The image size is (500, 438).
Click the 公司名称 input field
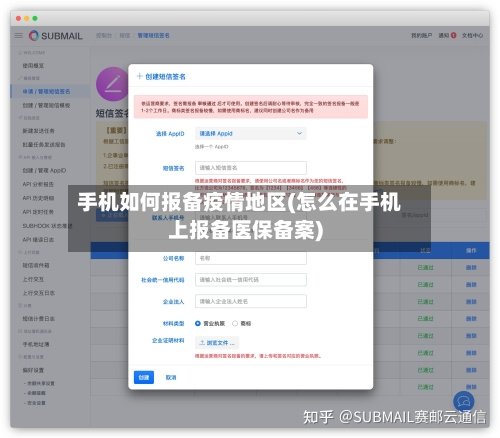[x=251, y=258]
